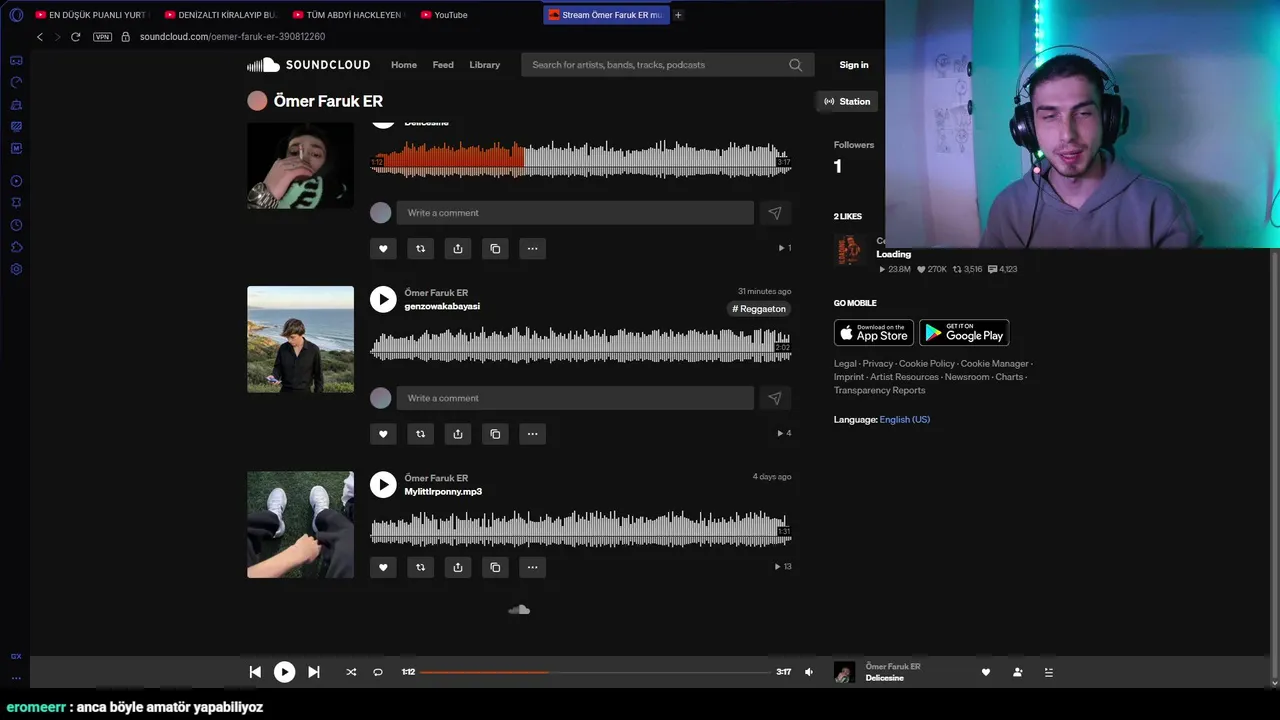Open the Artist Resources link
The image size is (1280, 720).
coord(904,377)
